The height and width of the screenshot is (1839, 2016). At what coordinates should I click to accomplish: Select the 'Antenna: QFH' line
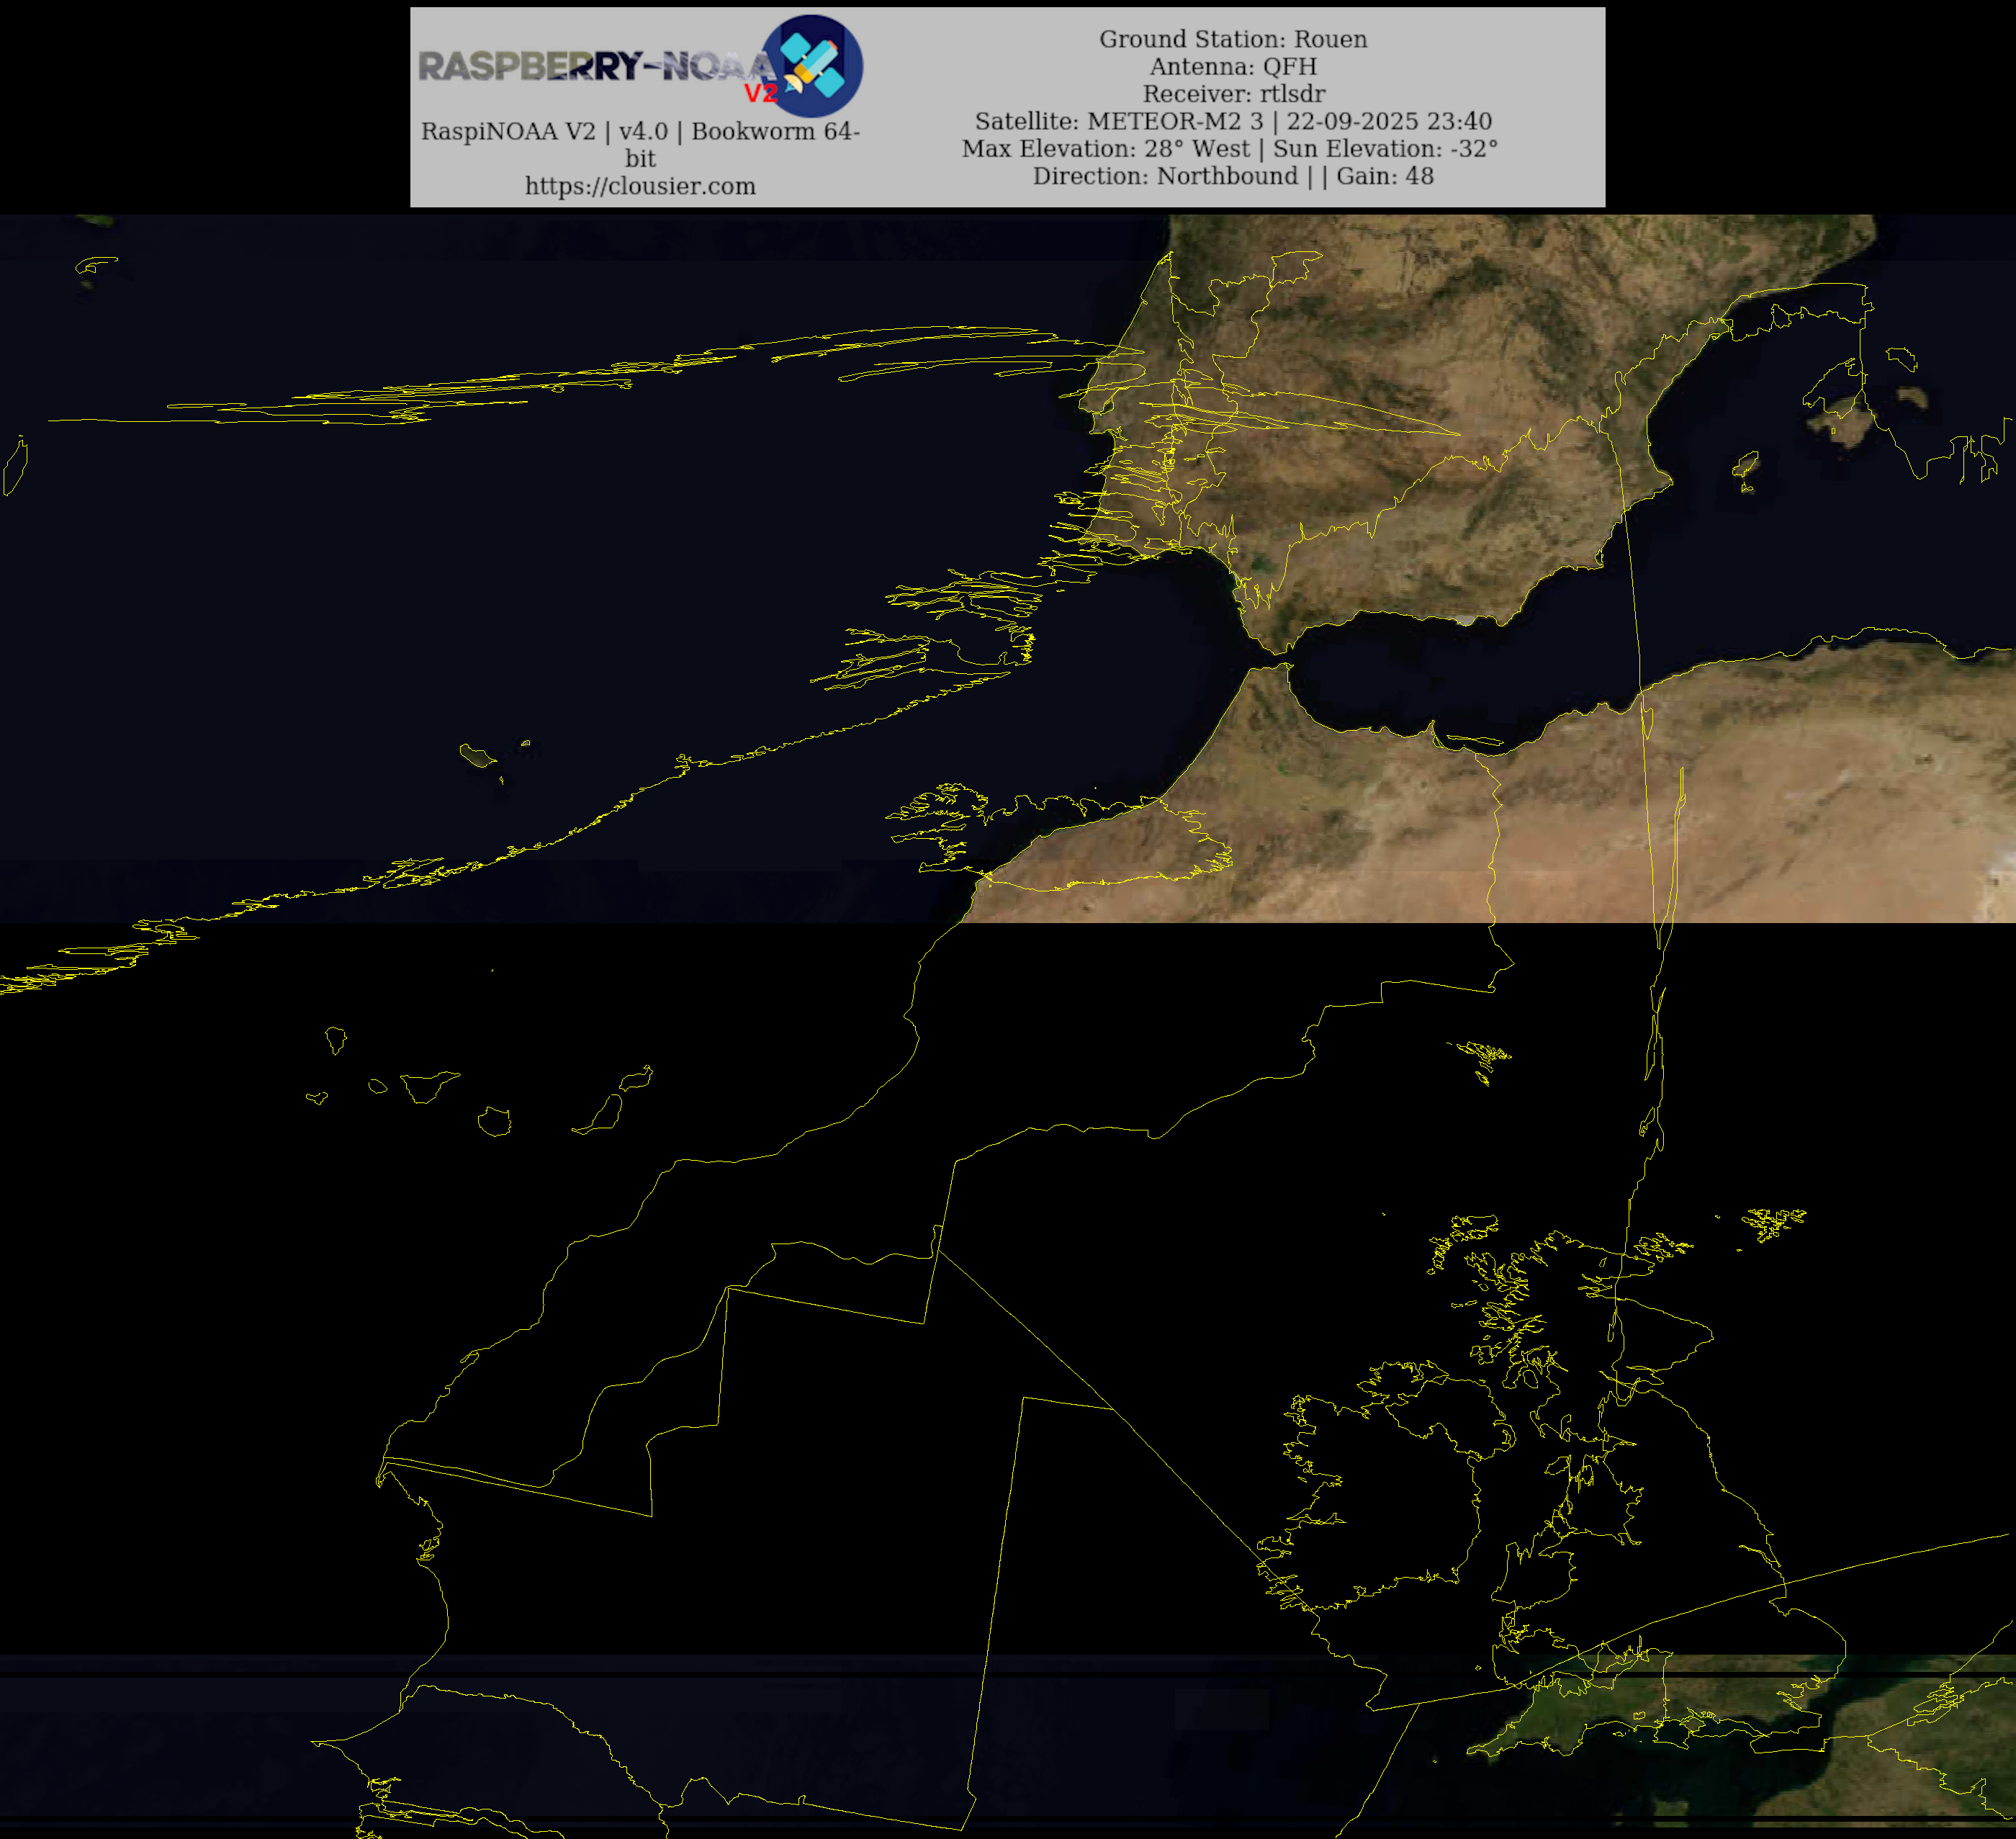1233,66
